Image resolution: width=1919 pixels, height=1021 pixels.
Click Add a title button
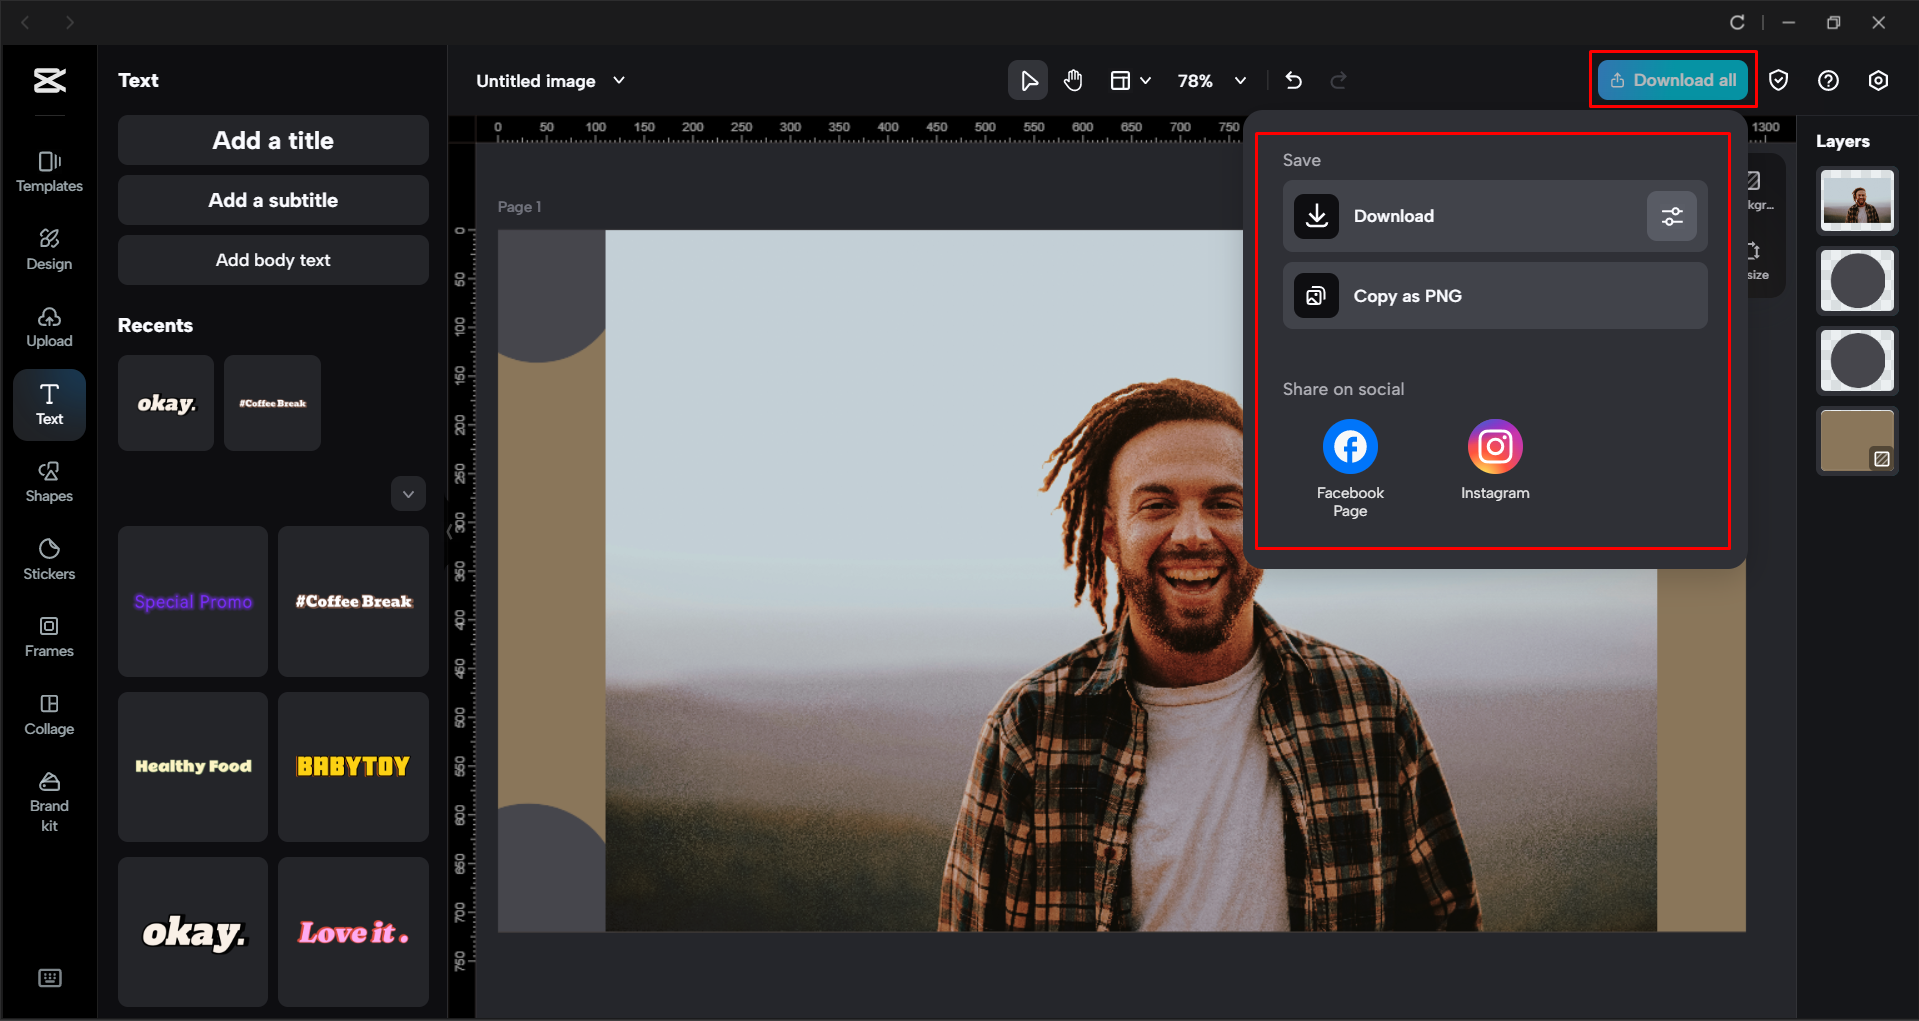click(x=273, y=141)
